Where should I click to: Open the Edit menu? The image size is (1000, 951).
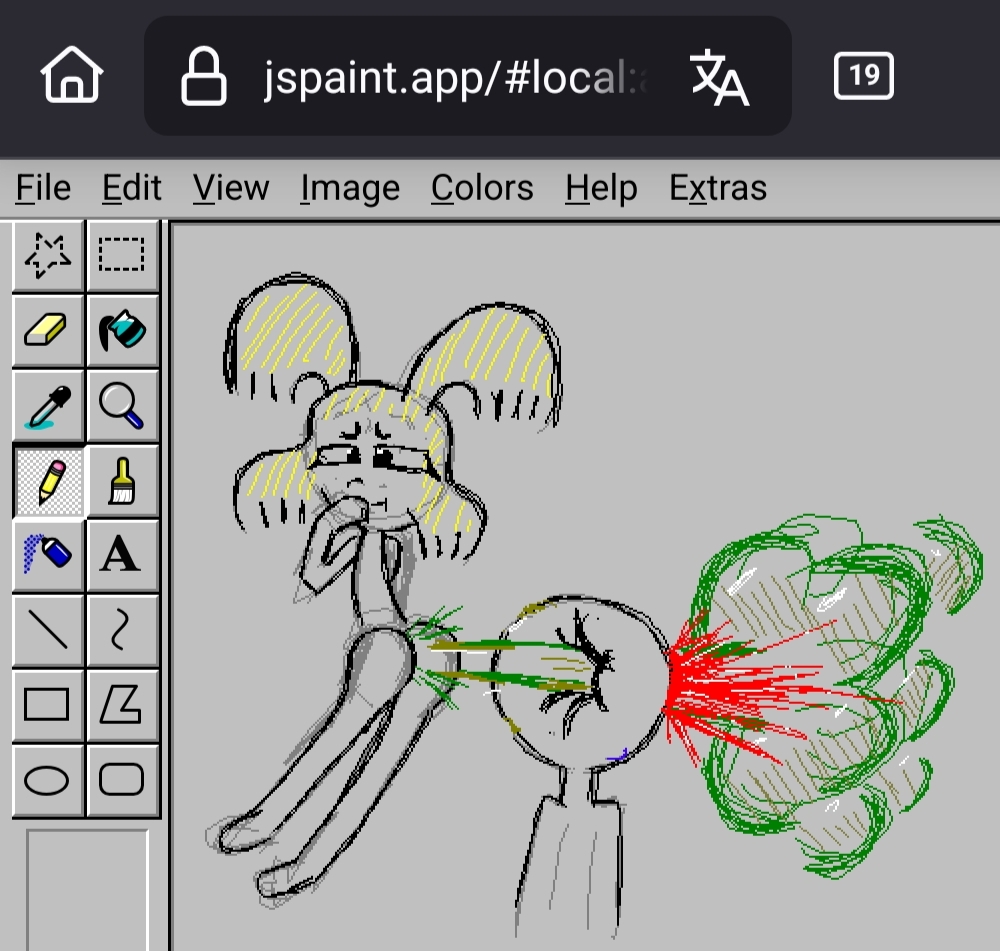click(132, 188)
